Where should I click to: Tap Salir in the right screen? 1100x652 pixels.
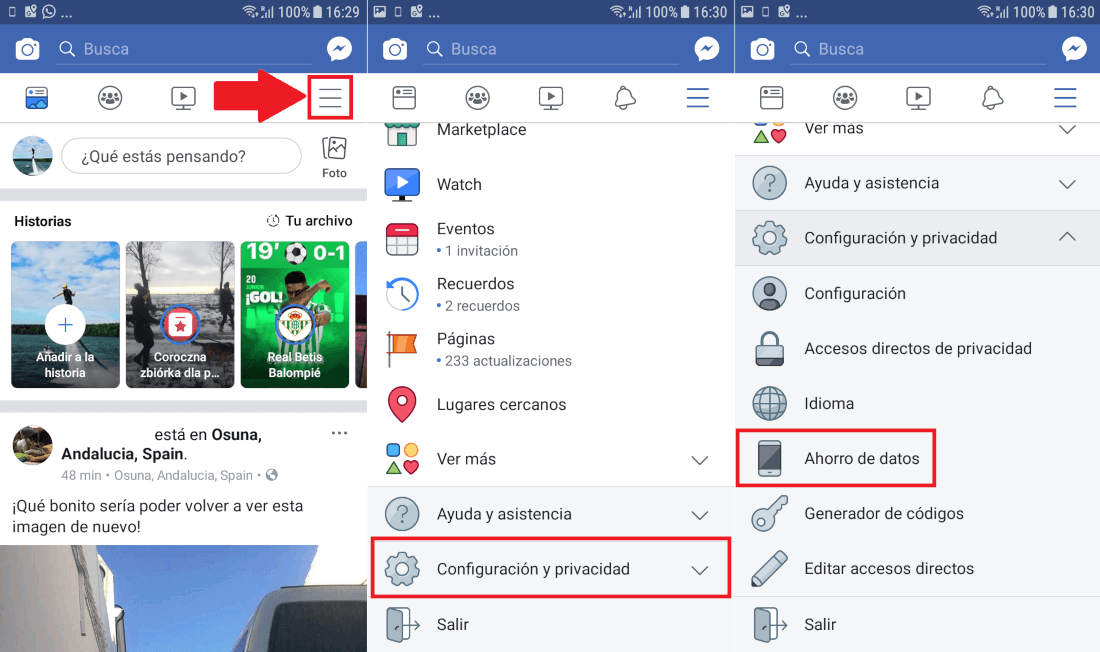click(918, 624)
